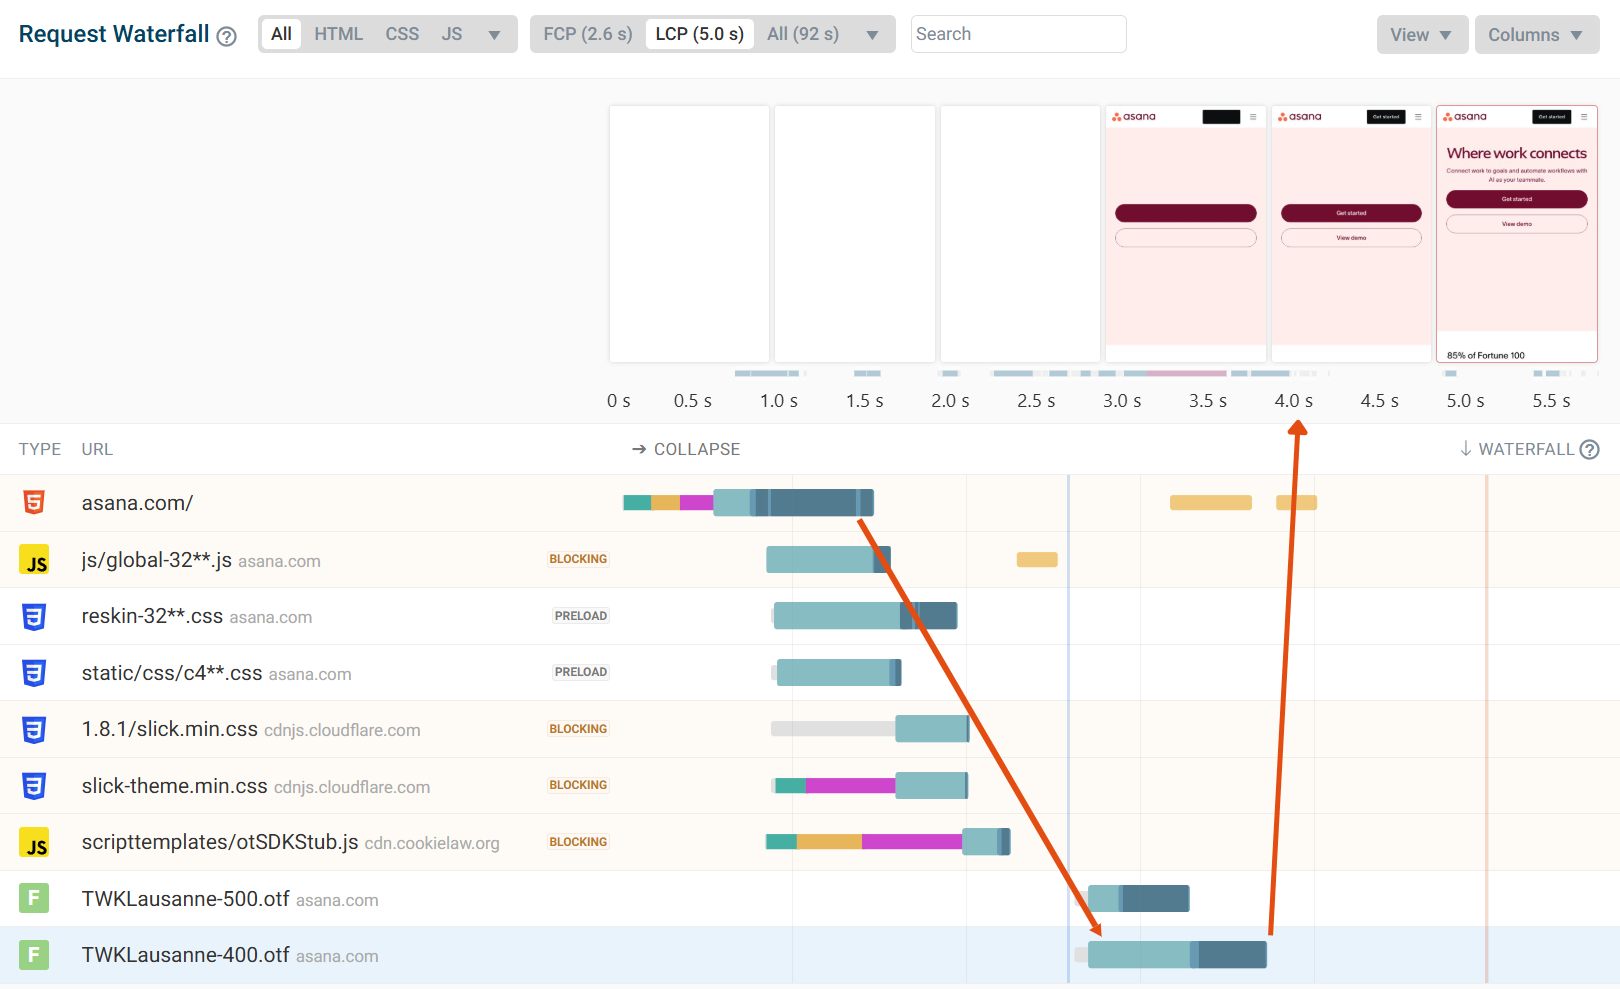The height and width of the screenshot is (989, 1620).
Task: Click the TYPE column header
Action: coord(40,450)
